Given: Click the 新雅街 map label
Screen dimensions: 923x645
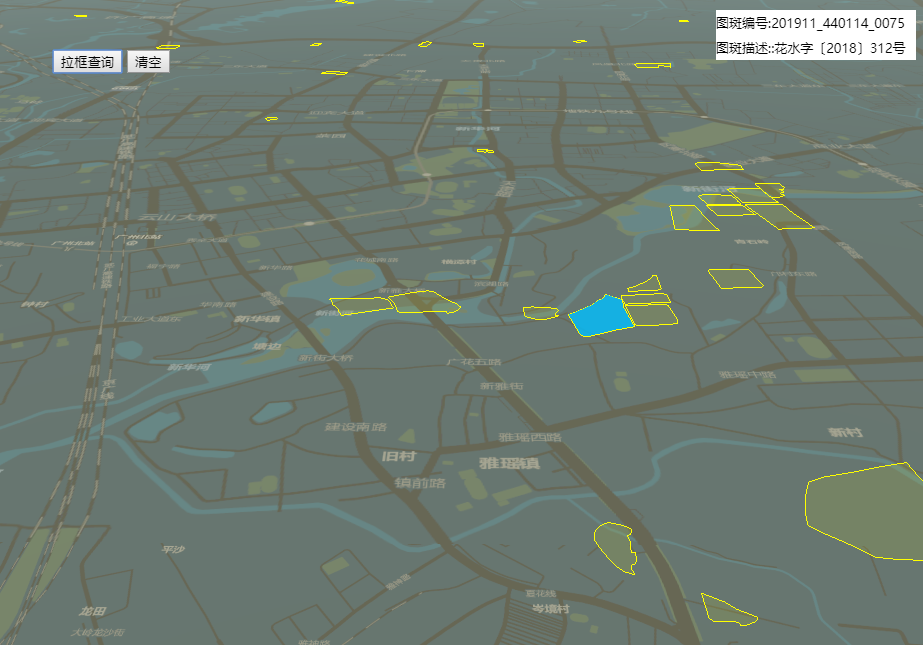Looking at the screenshot, I should [501, 386].
